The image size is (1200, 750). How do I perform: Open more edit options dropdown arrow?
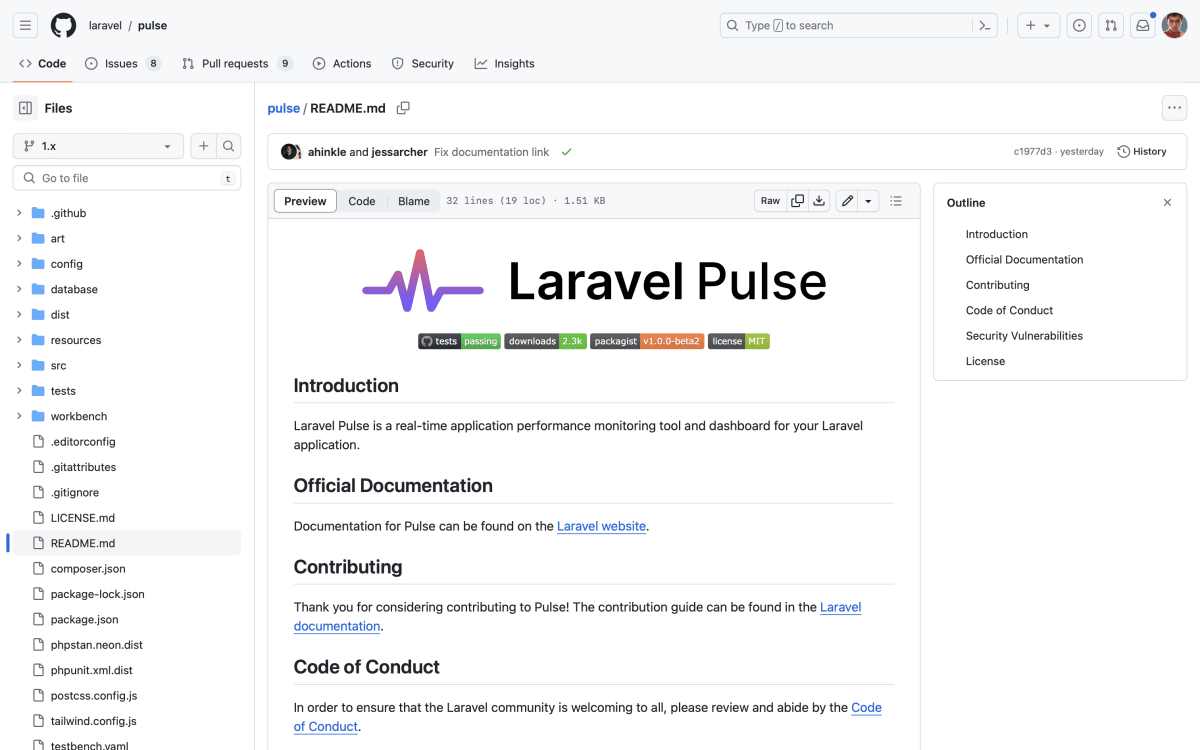click(868, 201)
